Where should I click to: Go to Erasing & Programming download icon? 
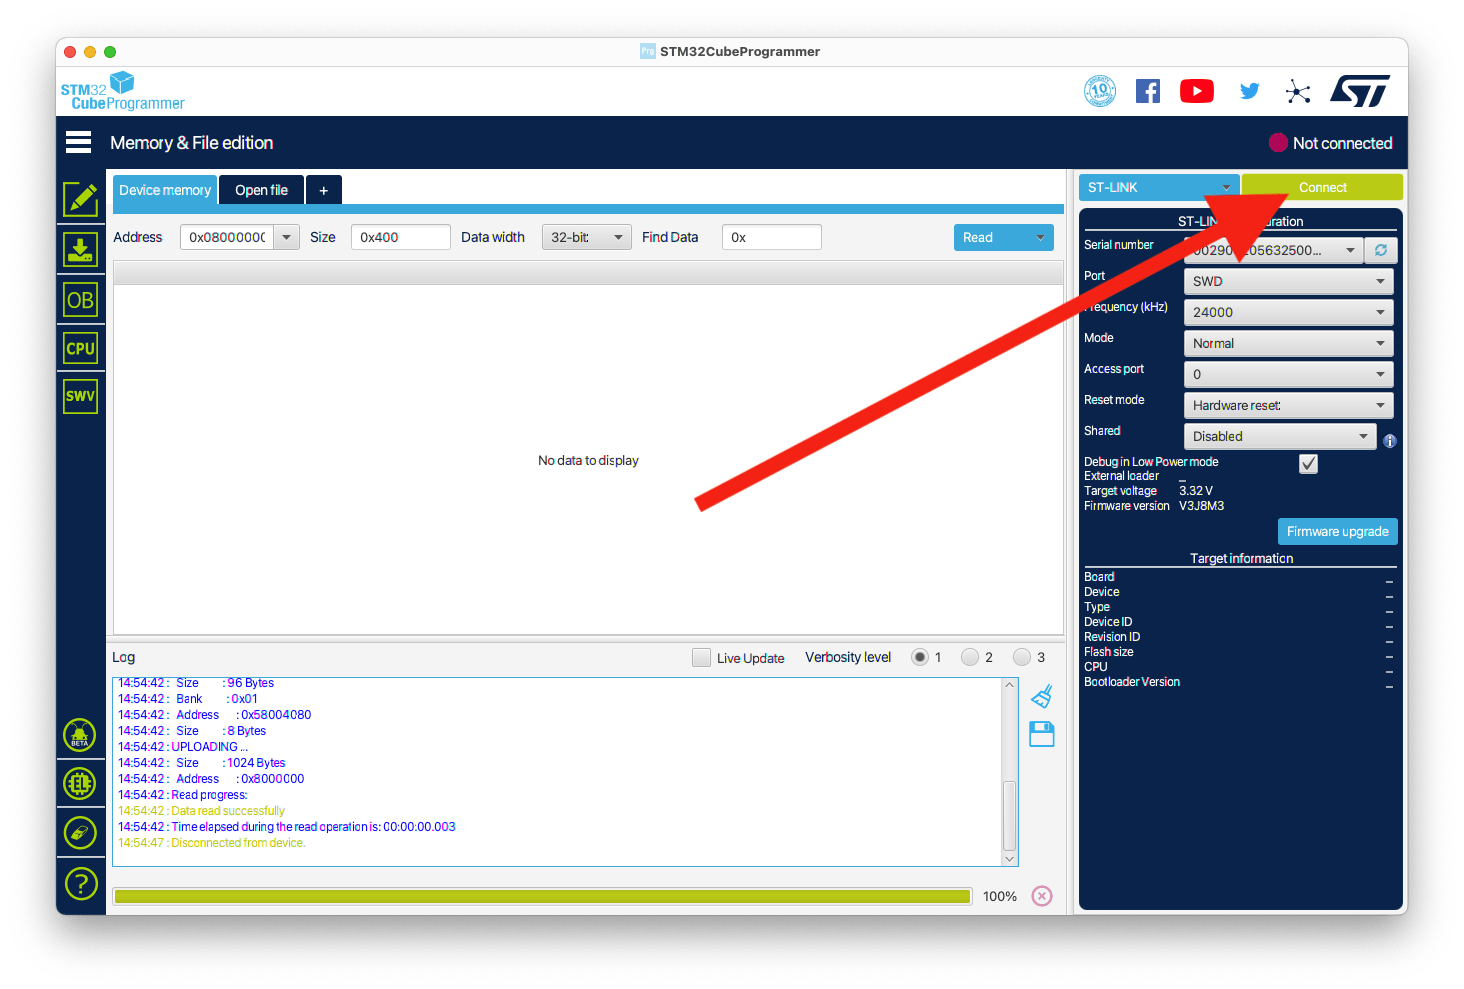[x=81, y=249]
